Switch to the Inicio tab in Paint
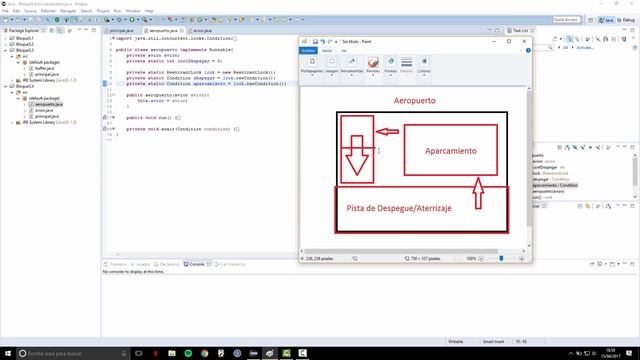The width and height of the screenshot is (640, 360). click(327, 51)
